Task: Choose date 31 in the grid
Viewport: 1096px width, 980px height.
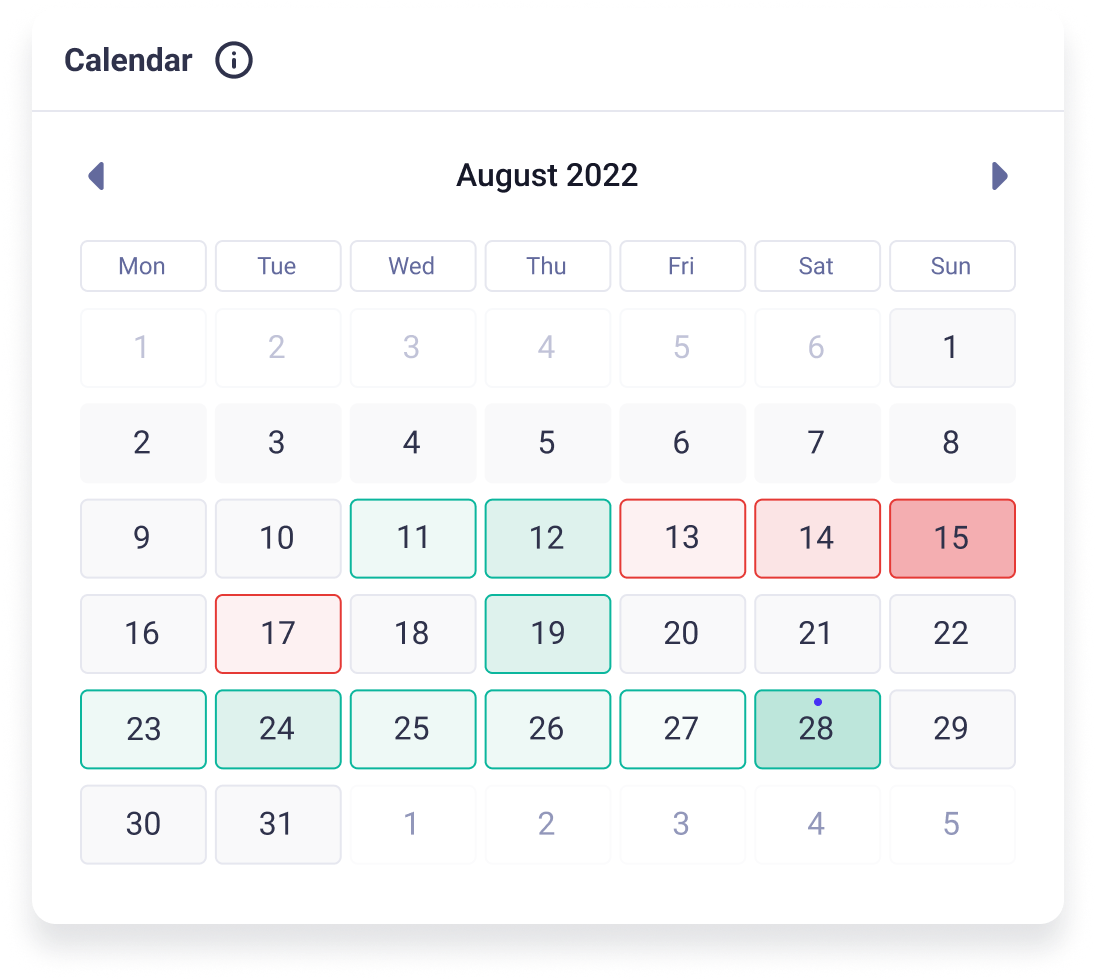Action: (278, 824)
